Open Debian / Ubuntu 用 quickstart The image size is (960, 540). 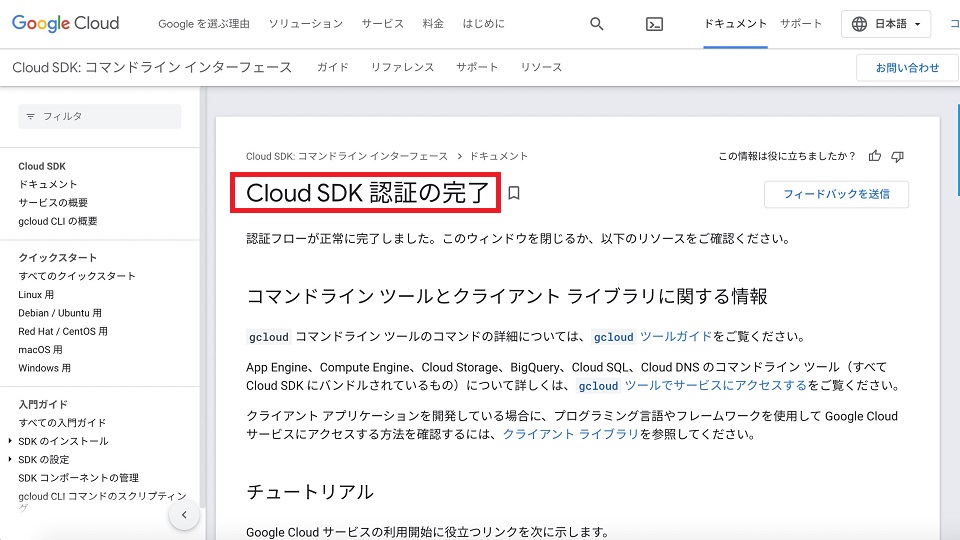[60, 313]
